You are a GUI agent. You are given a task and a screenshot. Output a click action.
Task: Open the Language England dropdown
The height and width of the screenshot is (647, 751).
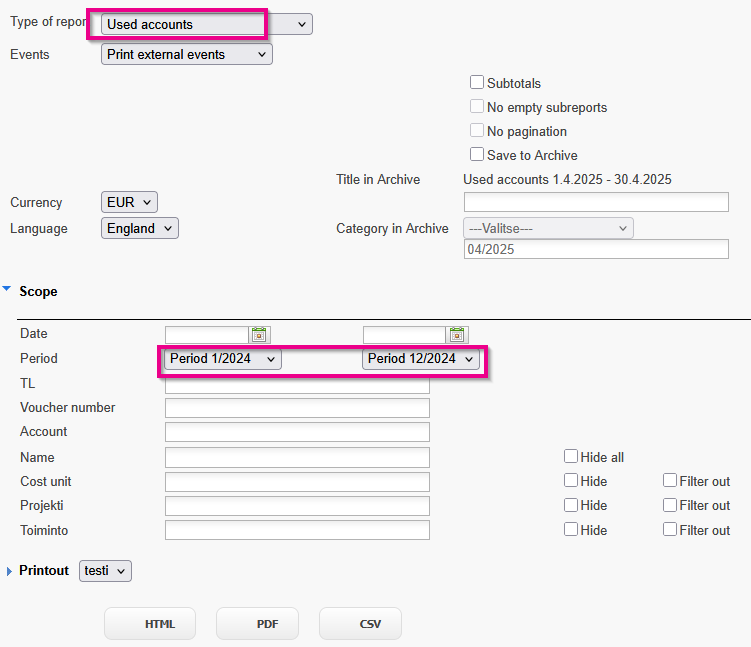click(140, 228)
